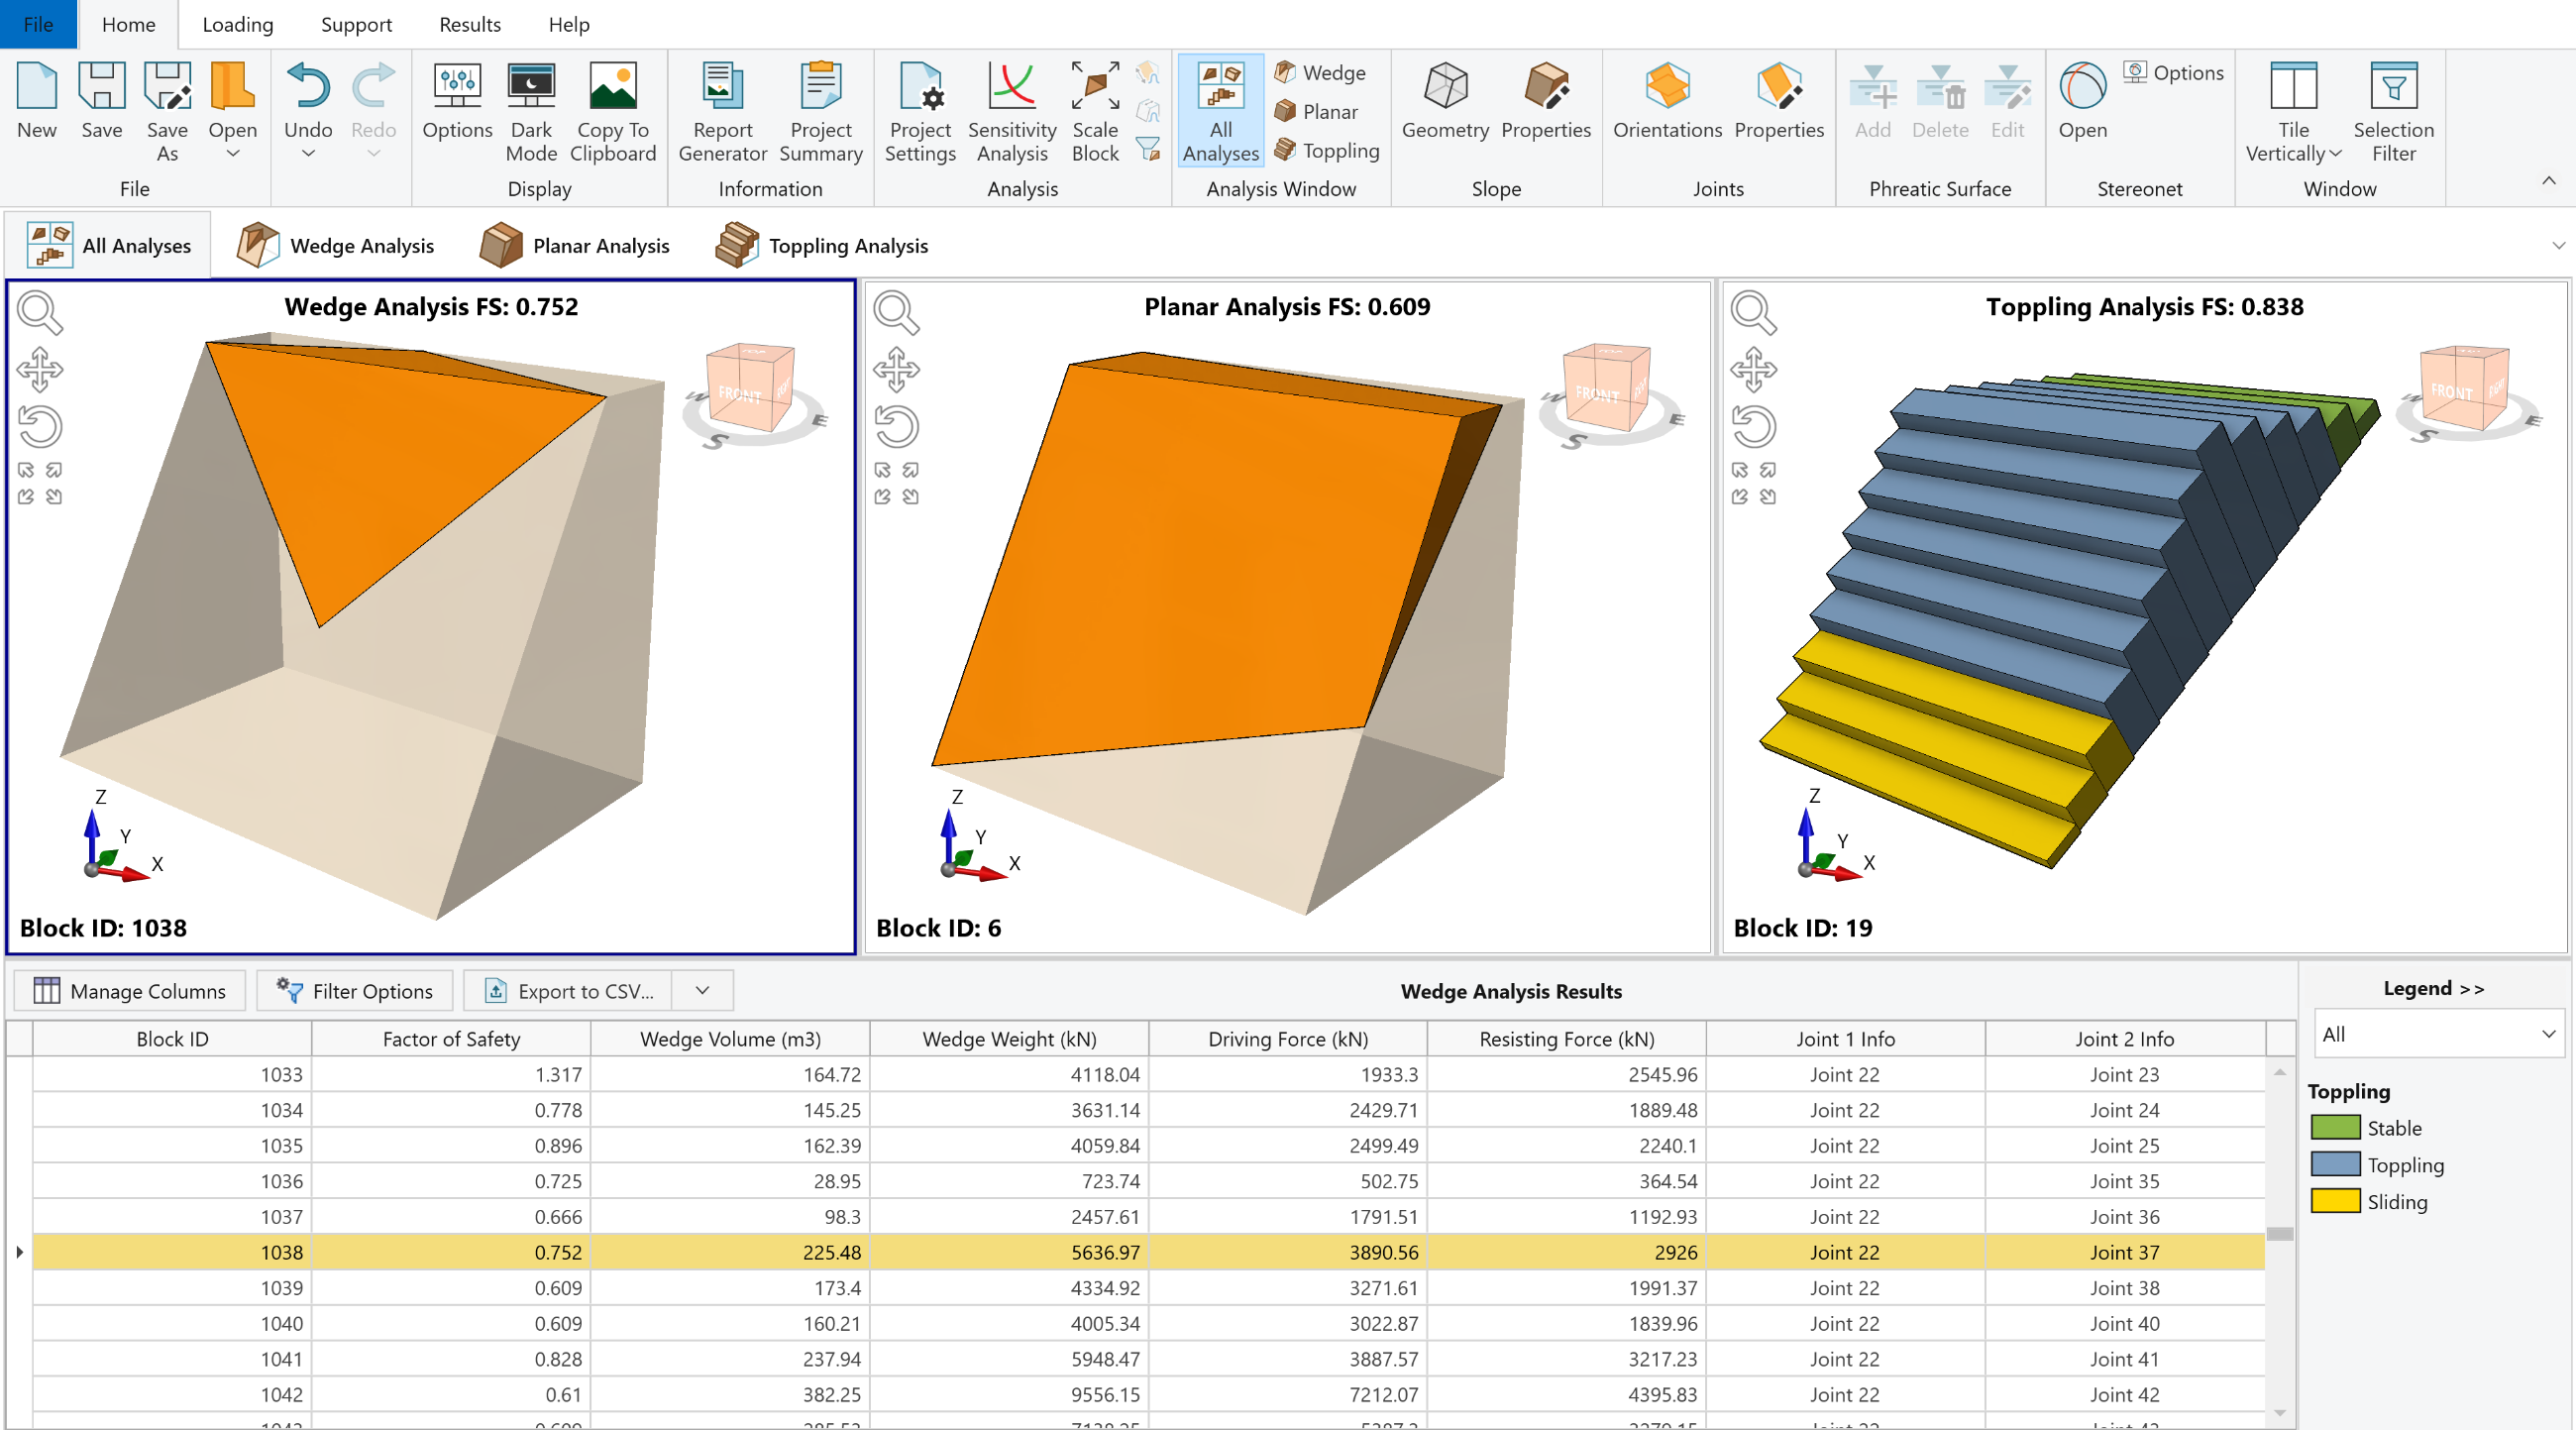Click zoom magnifier in Planar Analysis view

[895, 313]
